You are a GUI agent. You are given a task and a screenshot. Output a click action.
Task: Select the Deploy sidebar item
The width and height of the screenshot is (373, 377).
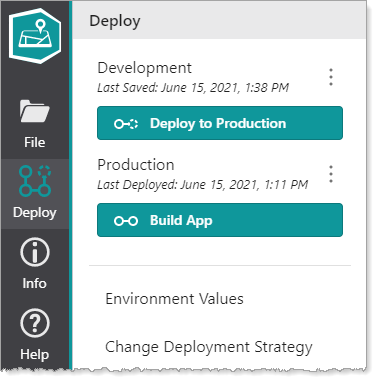[x=35, y=193]
